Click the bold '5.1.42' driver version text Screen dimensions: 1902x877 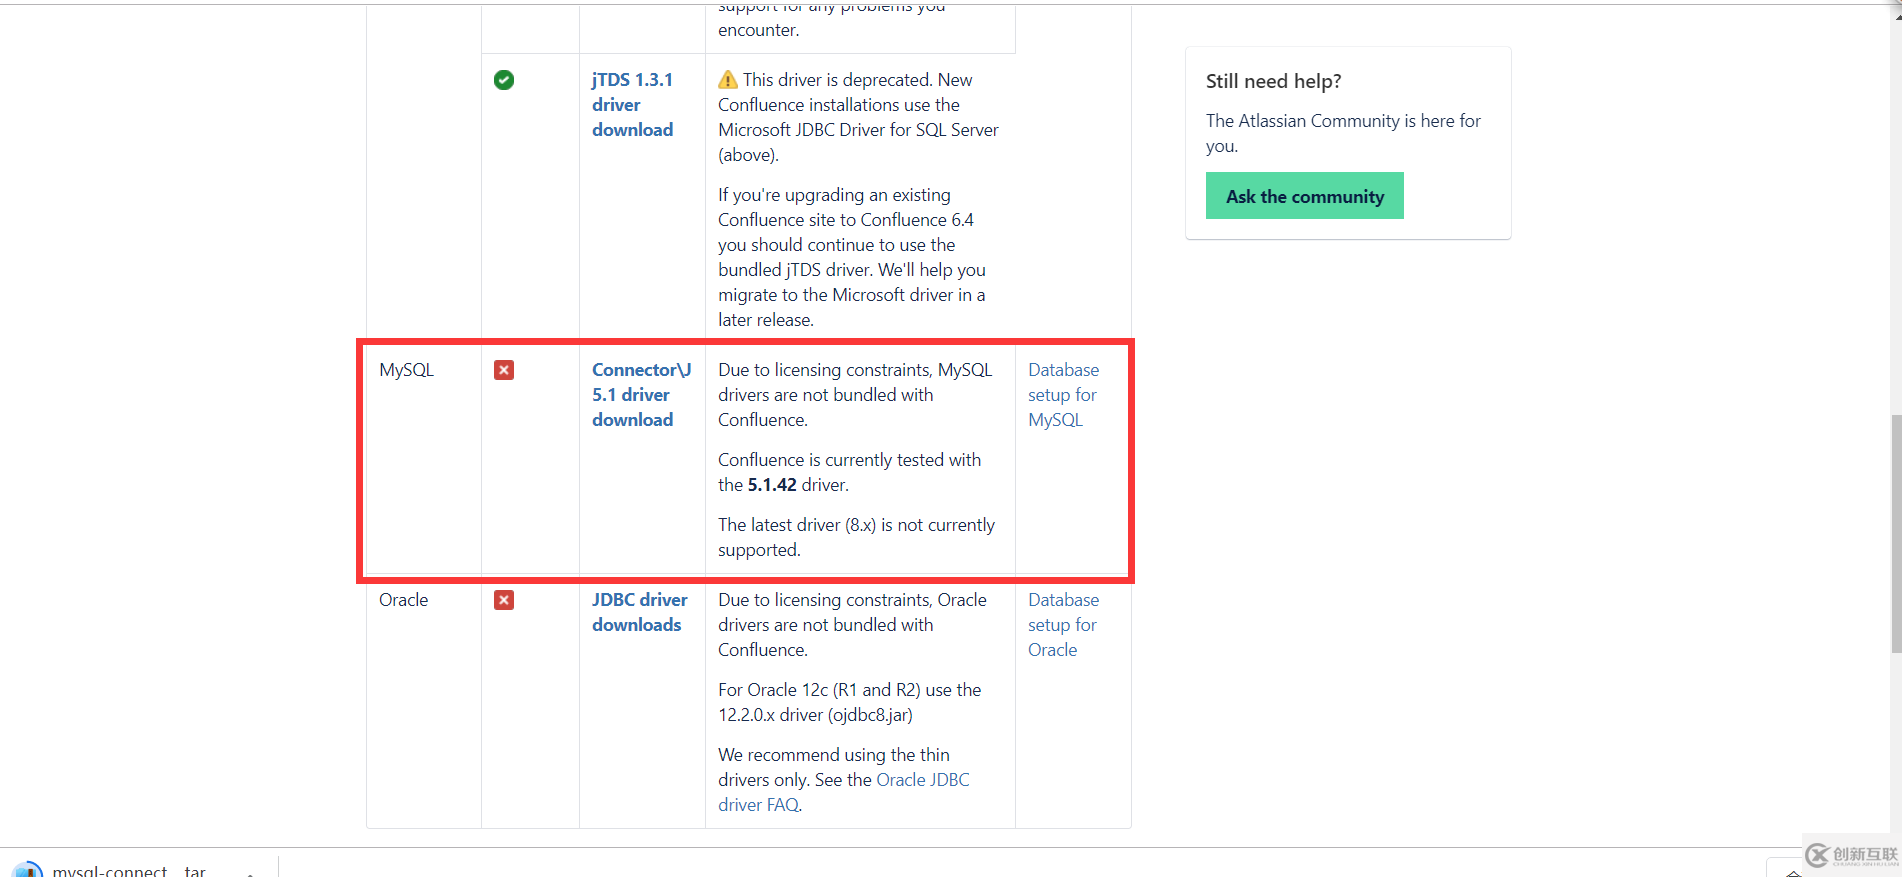[772, 485]
